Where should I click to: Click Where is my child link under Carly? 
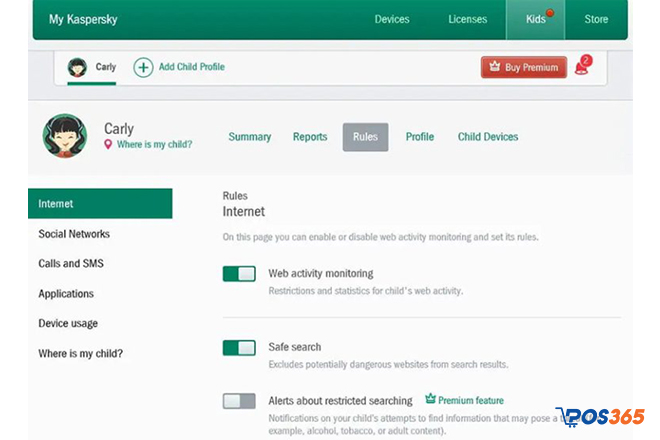point(154,144)
